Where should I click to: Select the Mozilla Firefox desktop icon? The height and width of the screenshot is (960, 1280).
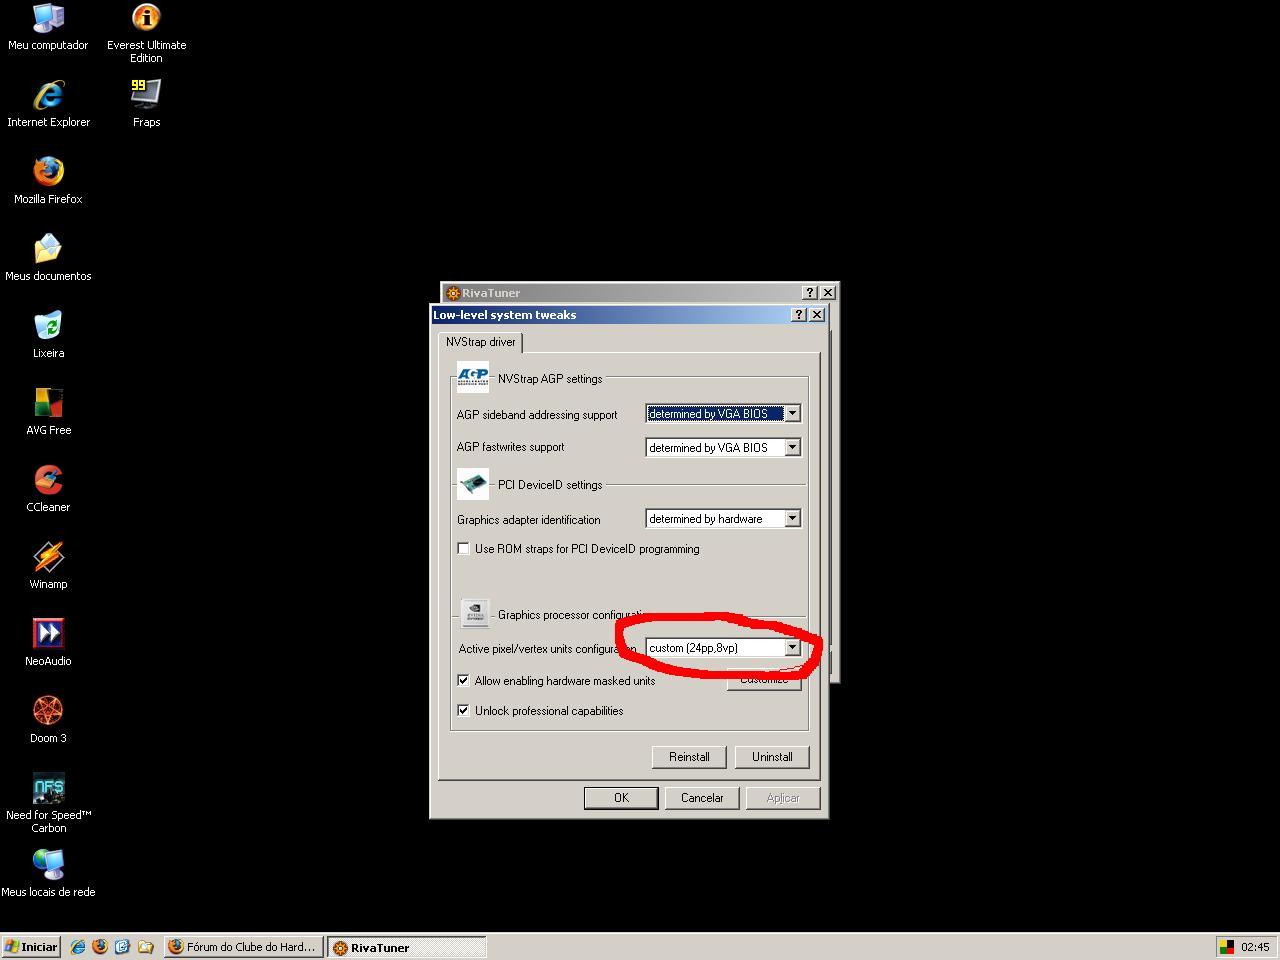(48, 180)
